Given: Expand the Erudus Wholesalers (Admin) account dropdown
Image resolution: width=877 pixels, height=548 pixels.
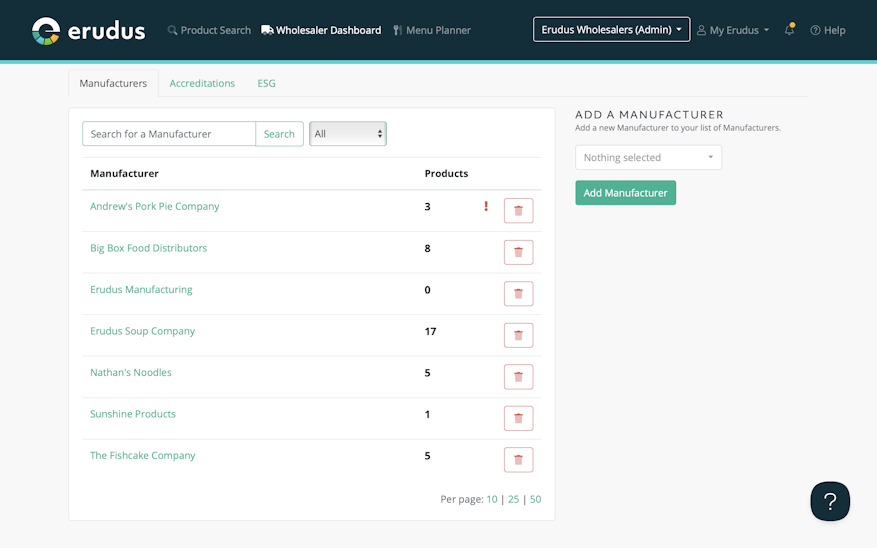Looking at the screenshot, I should 611,30.
